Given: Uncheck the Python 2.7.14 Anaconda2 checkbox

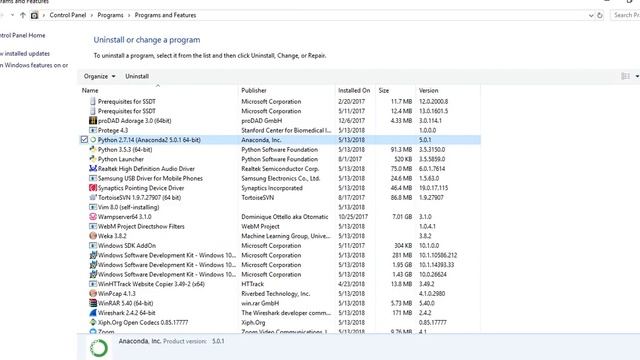Looking at the screenshot, I should pyautogui.click(x=84, y=140).
